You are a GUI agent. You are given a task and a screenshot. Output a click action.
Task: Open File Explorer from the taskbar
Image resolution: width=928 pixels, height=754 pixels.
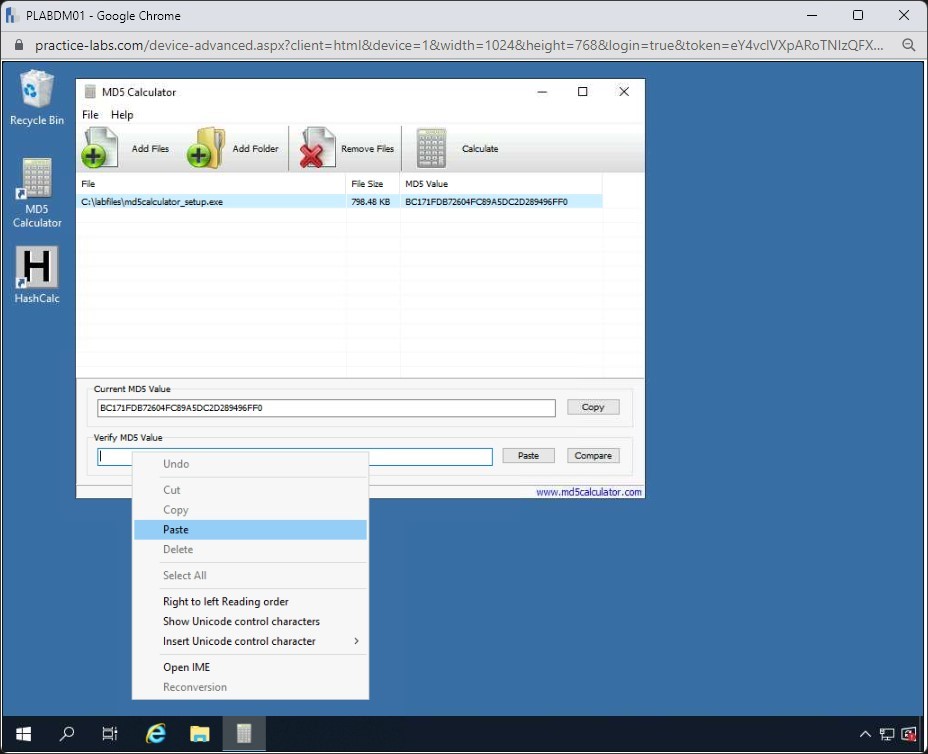click(x=199, y=734)
